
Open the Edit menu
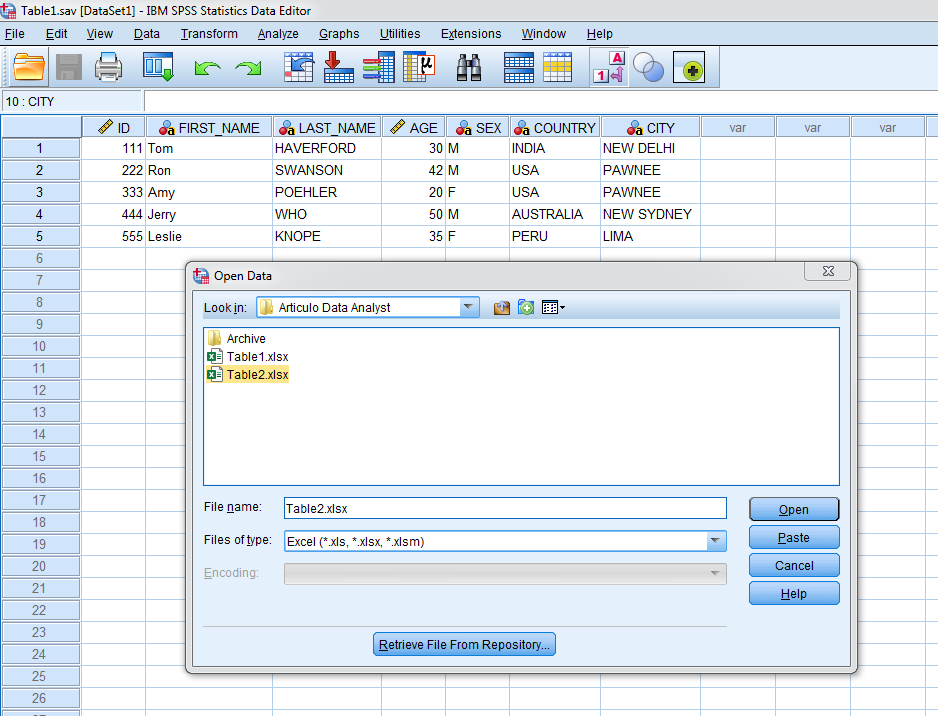click(x=56, y=34)
